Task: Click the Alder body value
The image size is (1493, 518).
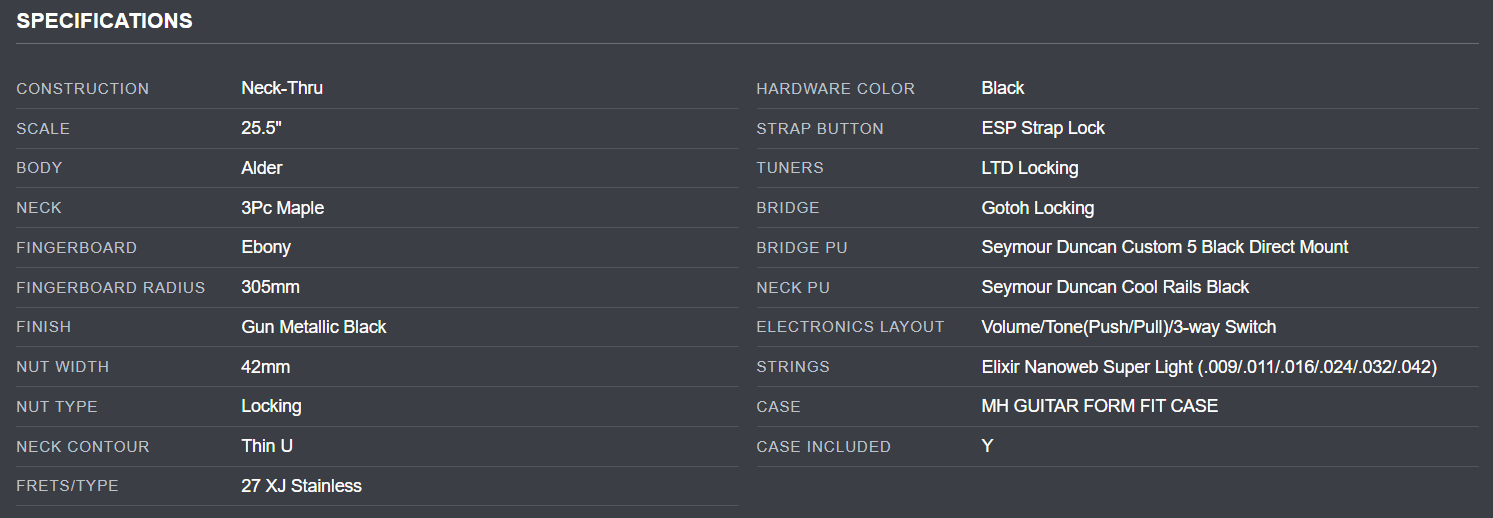Action: click(x=262, y=168)
